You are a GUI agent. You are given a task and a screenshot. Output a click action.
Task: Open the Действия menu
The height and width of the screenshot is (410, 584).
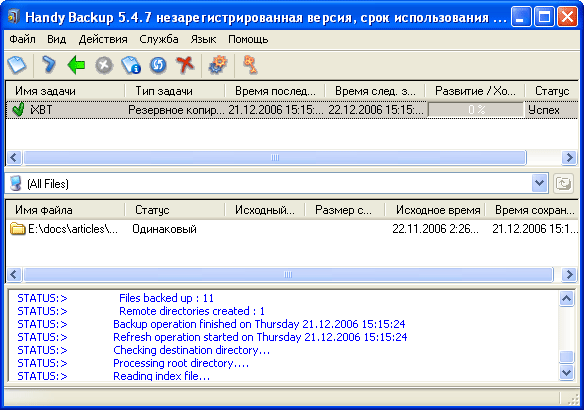tap(103, 39)
